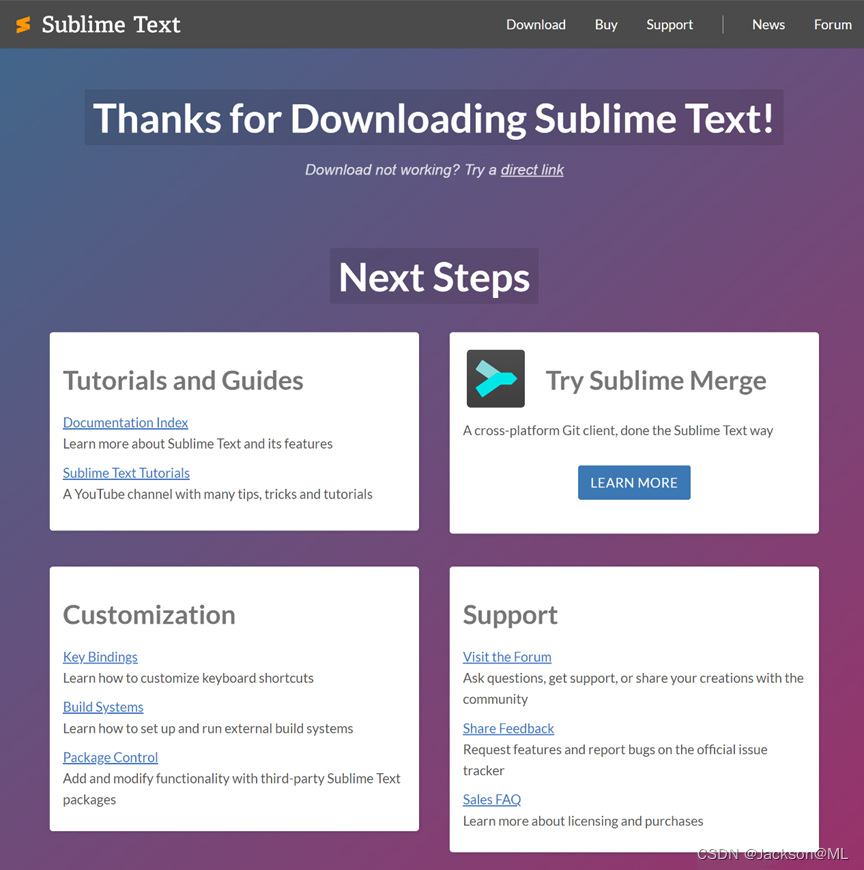Click the LEARN MORE button
This screenshot has height=870, width=864.
click(634, 483)
